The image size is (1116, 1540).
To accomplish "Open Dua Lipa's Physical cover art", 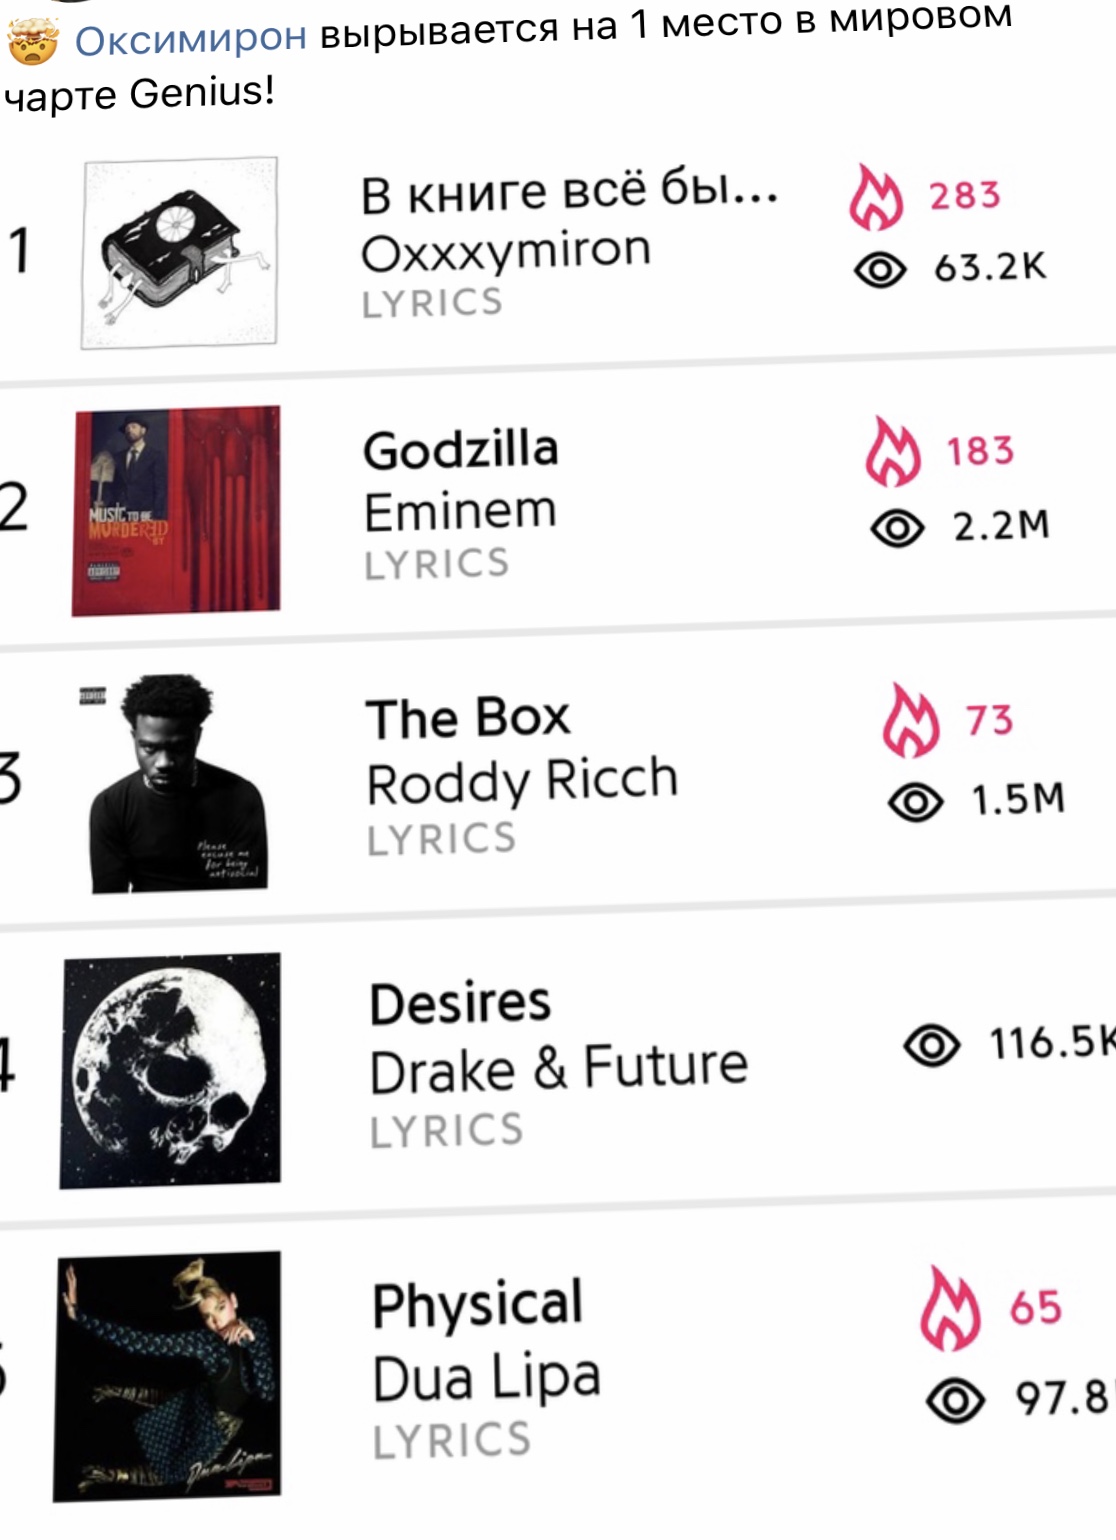I will (x=168, y=1377).
